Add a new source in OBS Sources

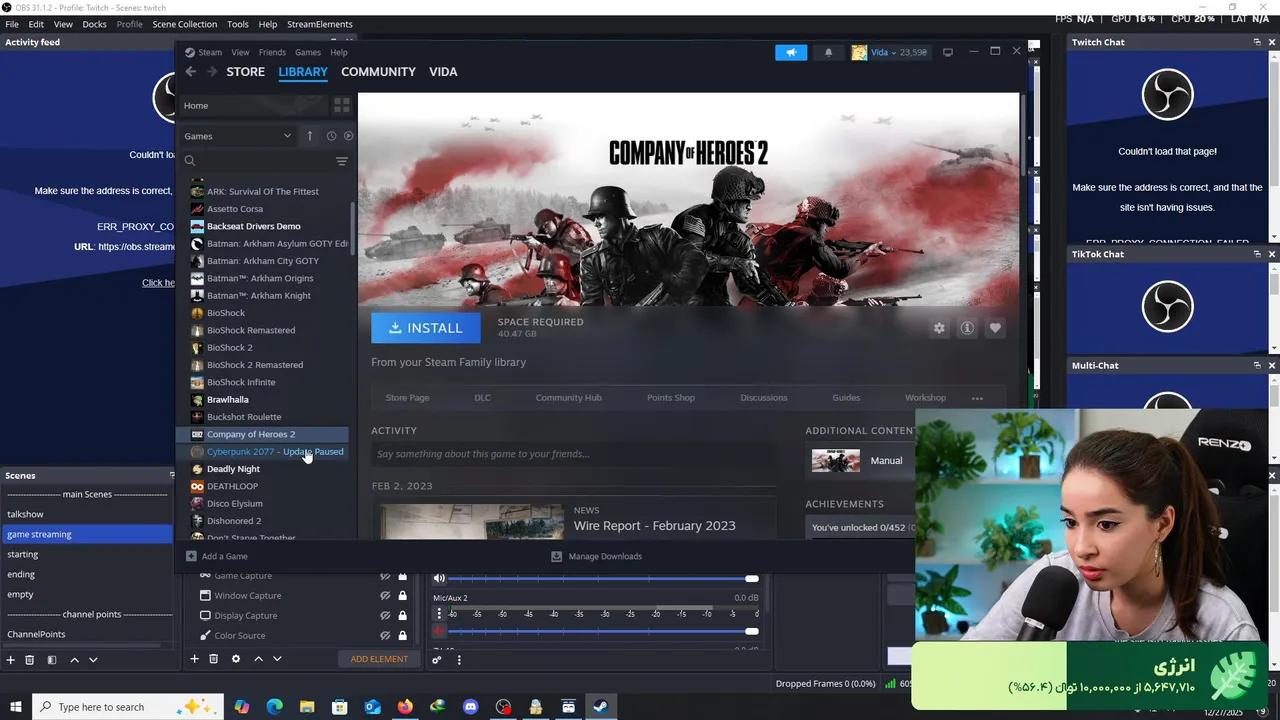[195, 659]
